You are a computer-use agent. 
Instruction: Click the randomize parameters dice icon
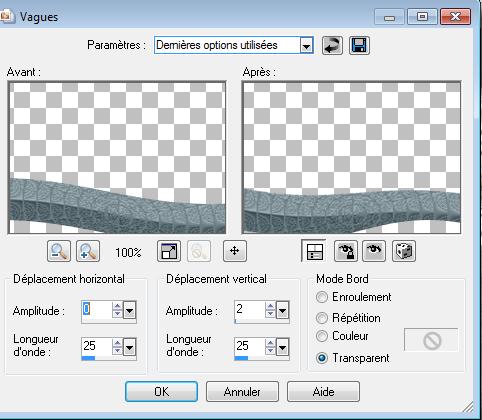404,251
